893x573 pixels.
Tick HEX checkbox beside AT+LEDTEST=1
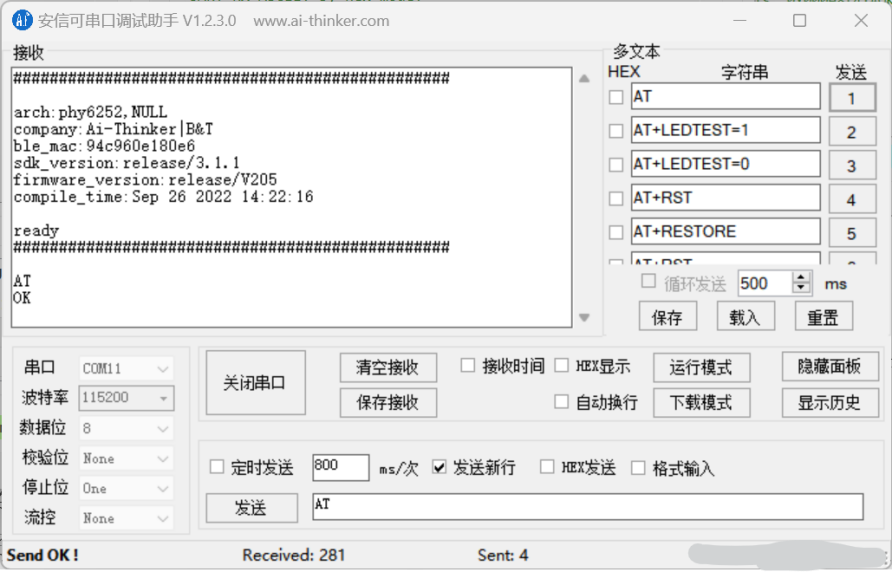click(x=616, y=131)
